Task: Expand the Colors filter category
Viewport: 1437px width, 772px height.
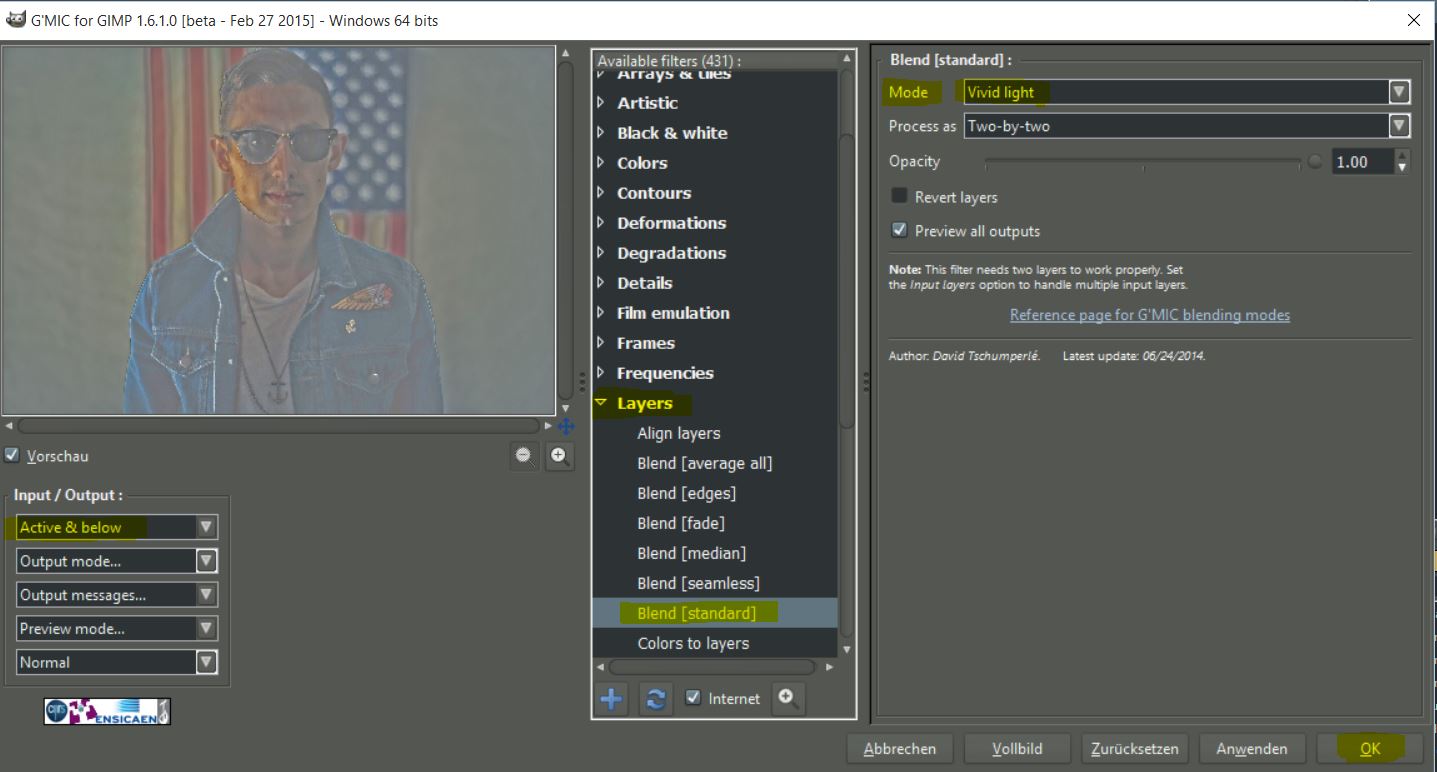Action: [x=600, y=163]
